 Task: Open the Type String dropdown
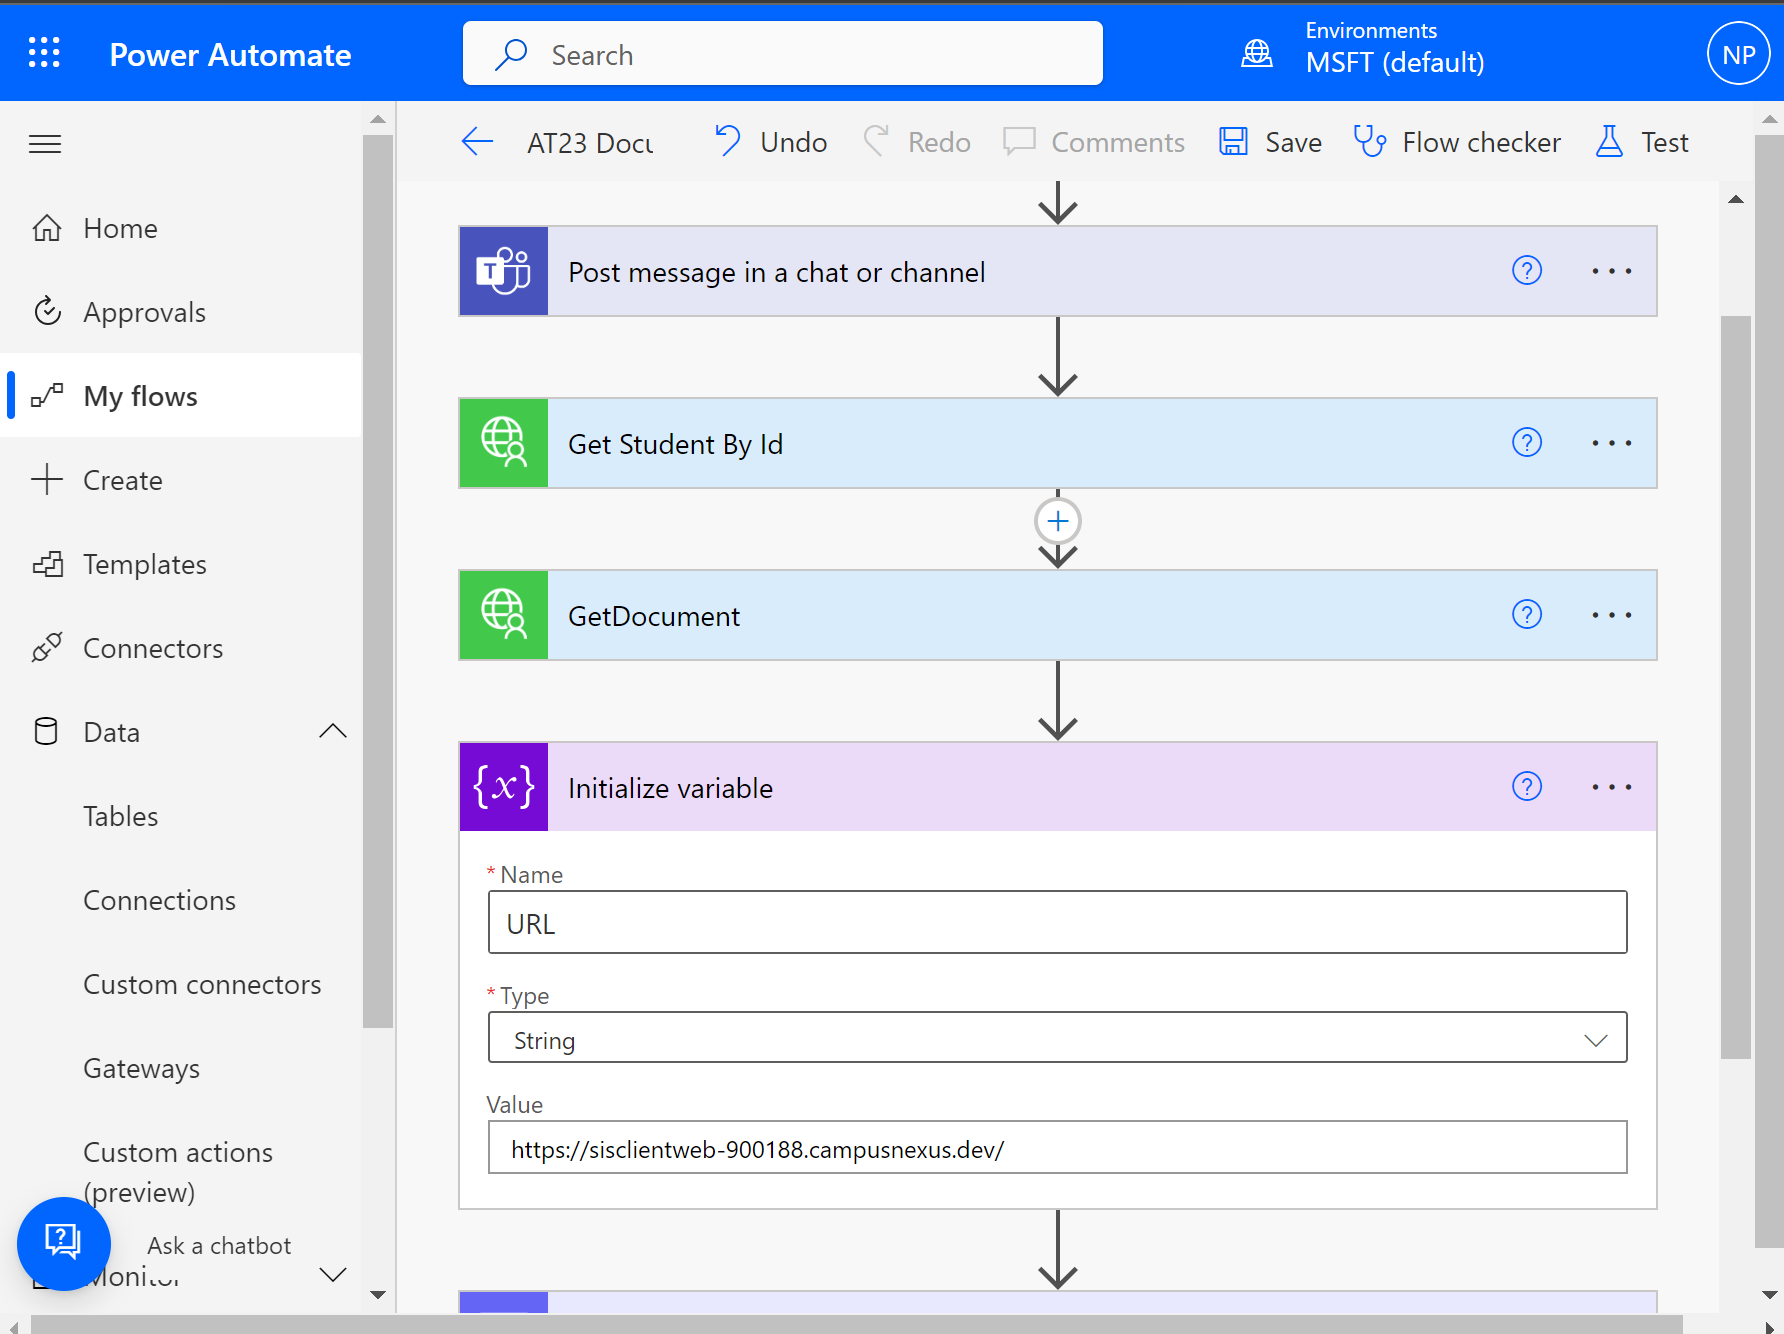click(1058, 1037)
